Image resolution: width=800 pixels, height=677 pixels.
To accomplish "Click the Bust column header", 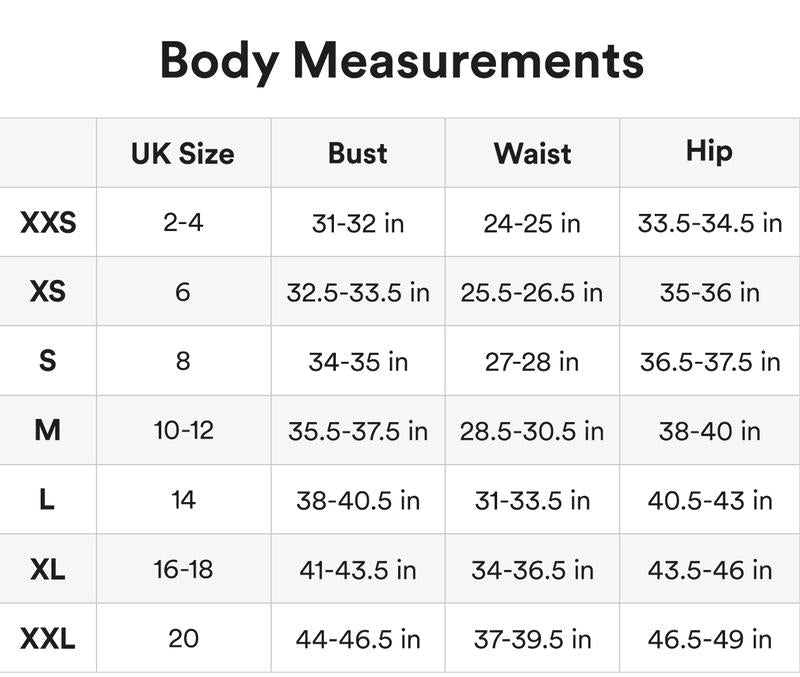I will pyautogui.click(x=358, y=153).
